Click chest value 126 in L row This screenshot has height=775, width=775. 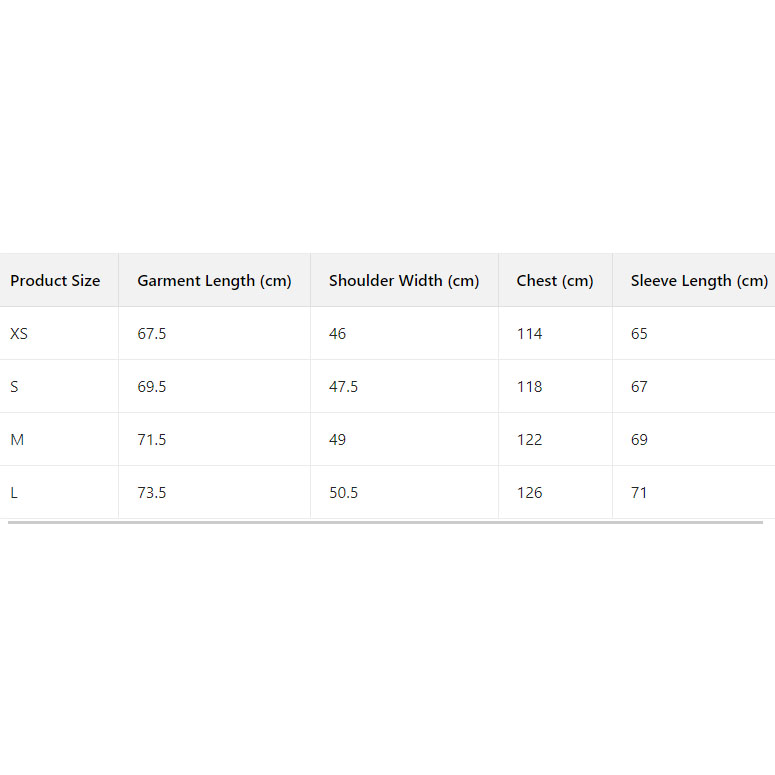529,493
